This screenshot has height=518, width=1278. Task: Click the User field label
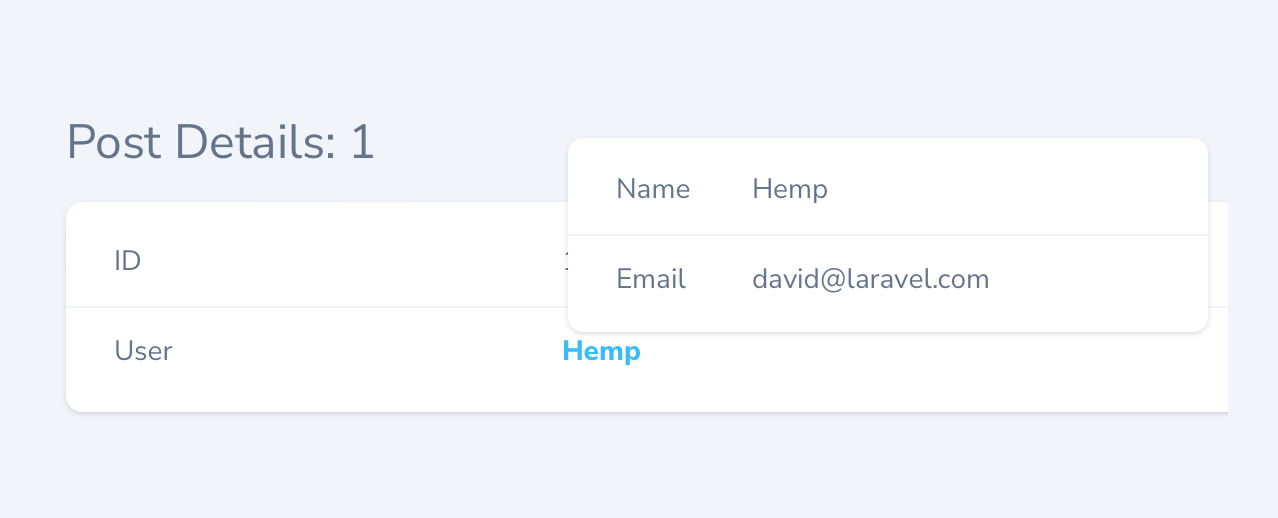click(143, 352)
